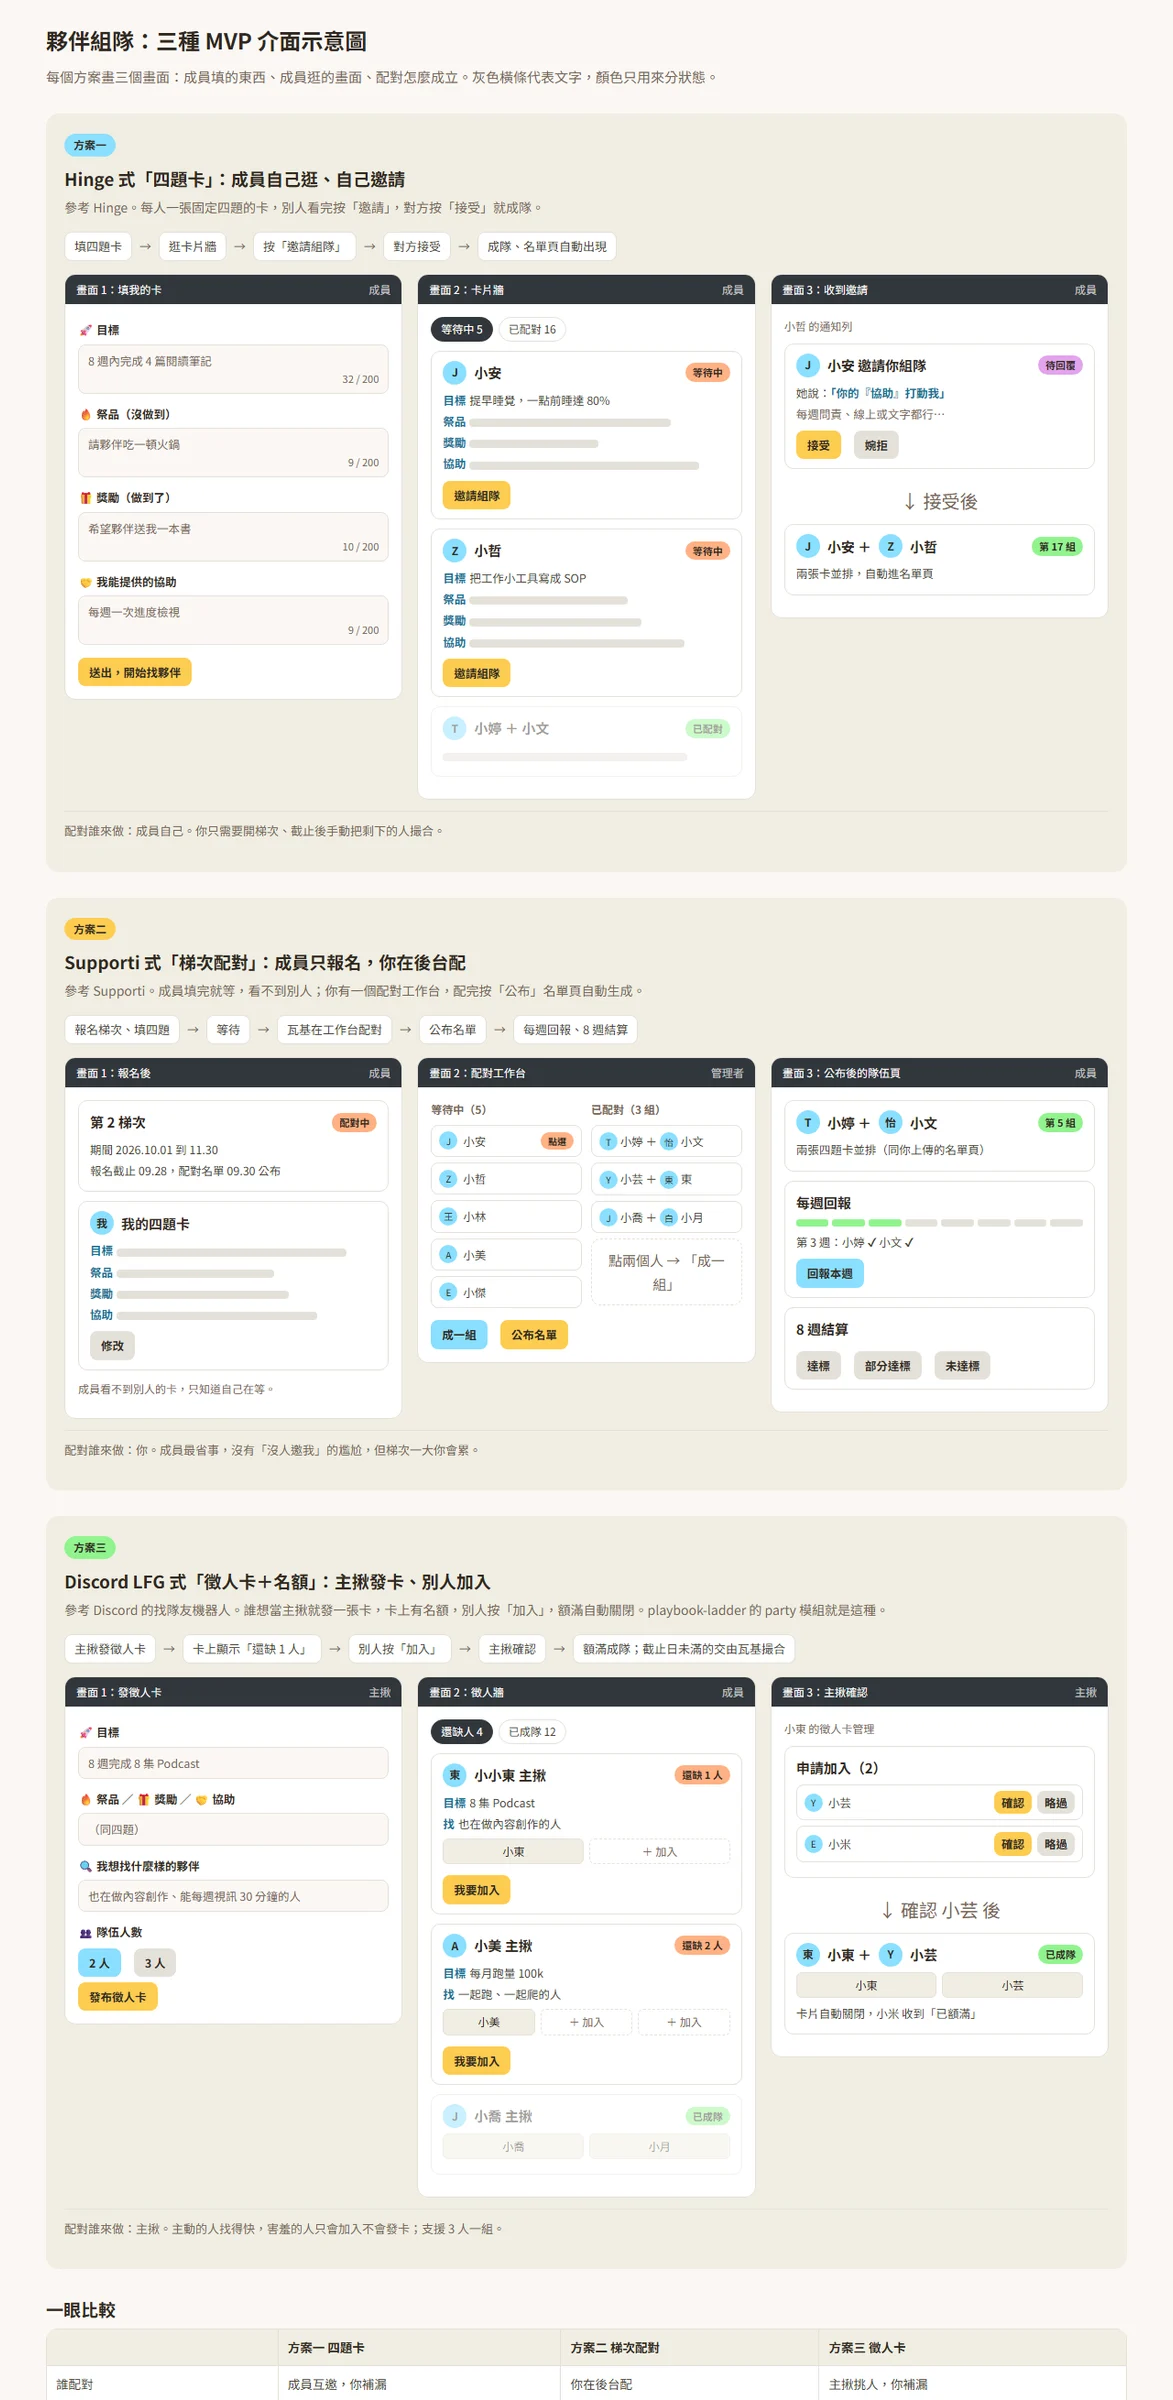
Task: Open the 已成隊 12 tab in 徵人牆
Action: (x=532, y=1732)
